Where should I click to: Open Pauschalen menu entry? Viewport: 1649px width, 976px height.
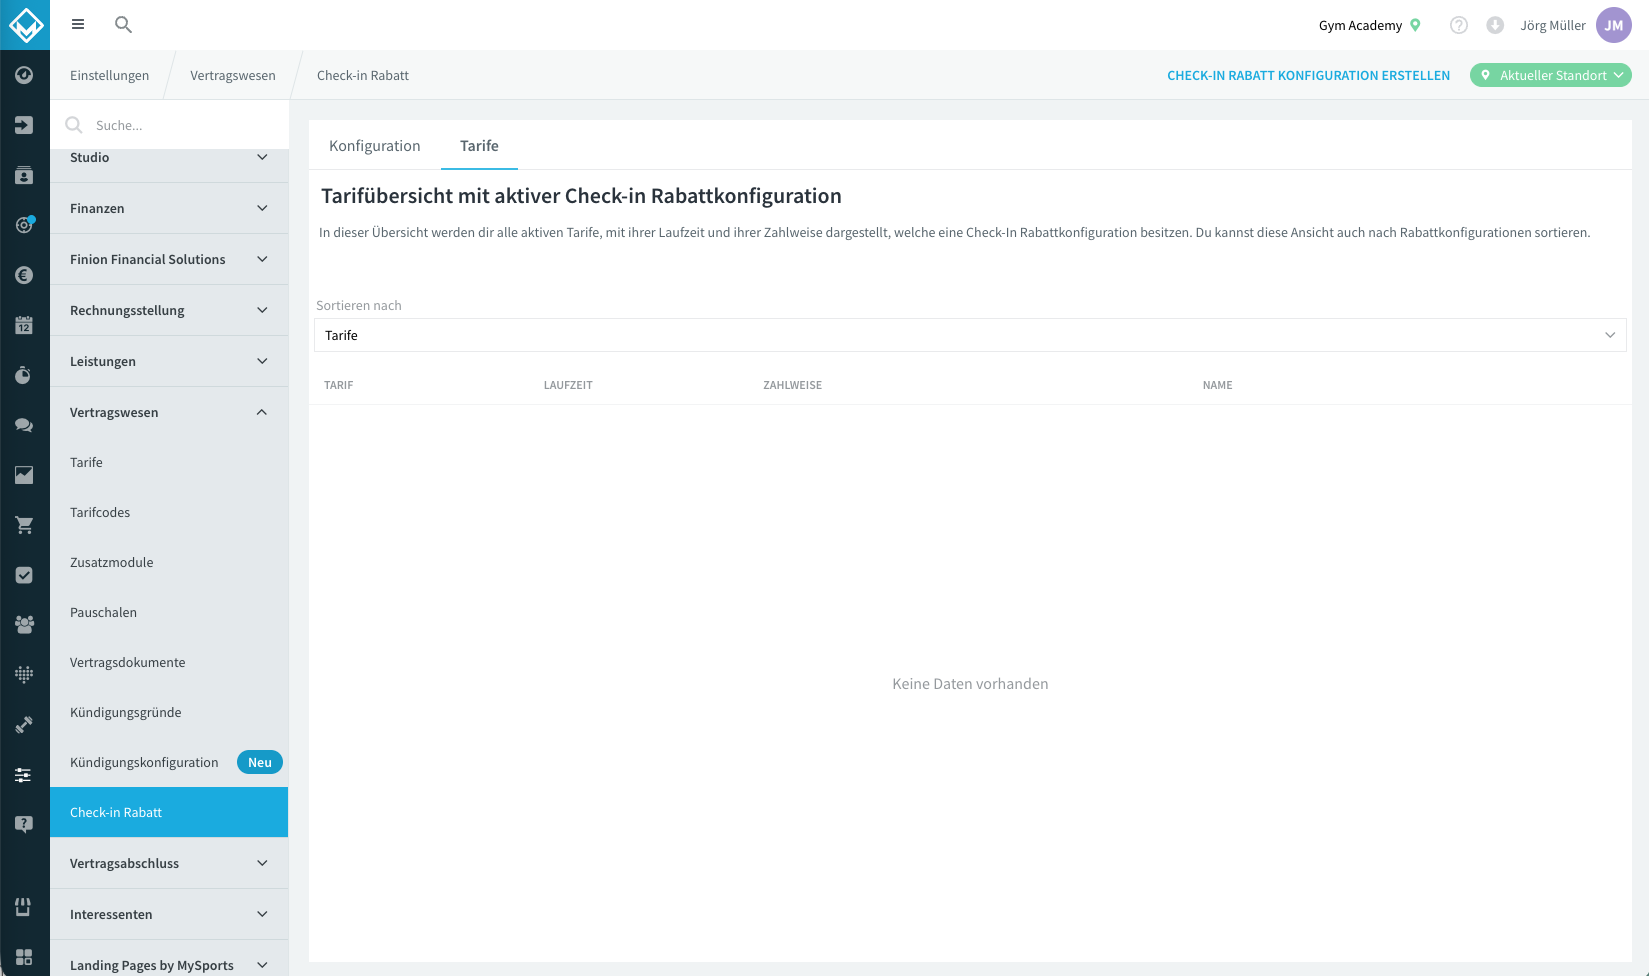pyautogui.click(x=169, y=612)
